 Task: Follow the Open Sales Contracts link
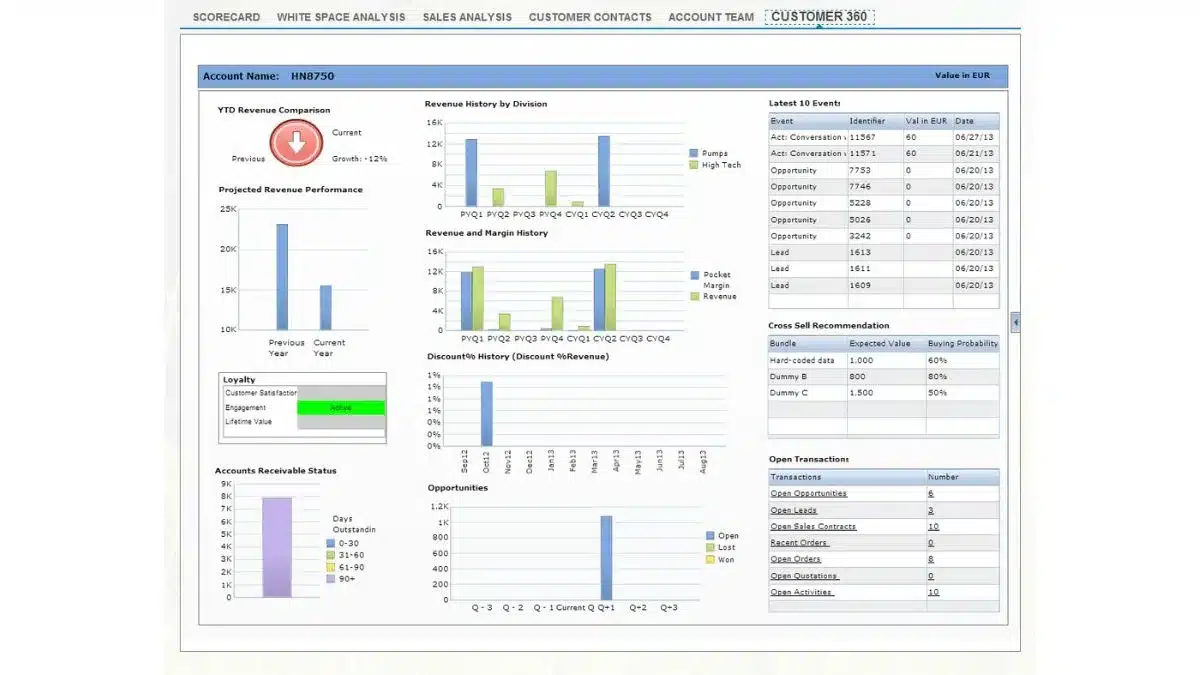point(813,527)
